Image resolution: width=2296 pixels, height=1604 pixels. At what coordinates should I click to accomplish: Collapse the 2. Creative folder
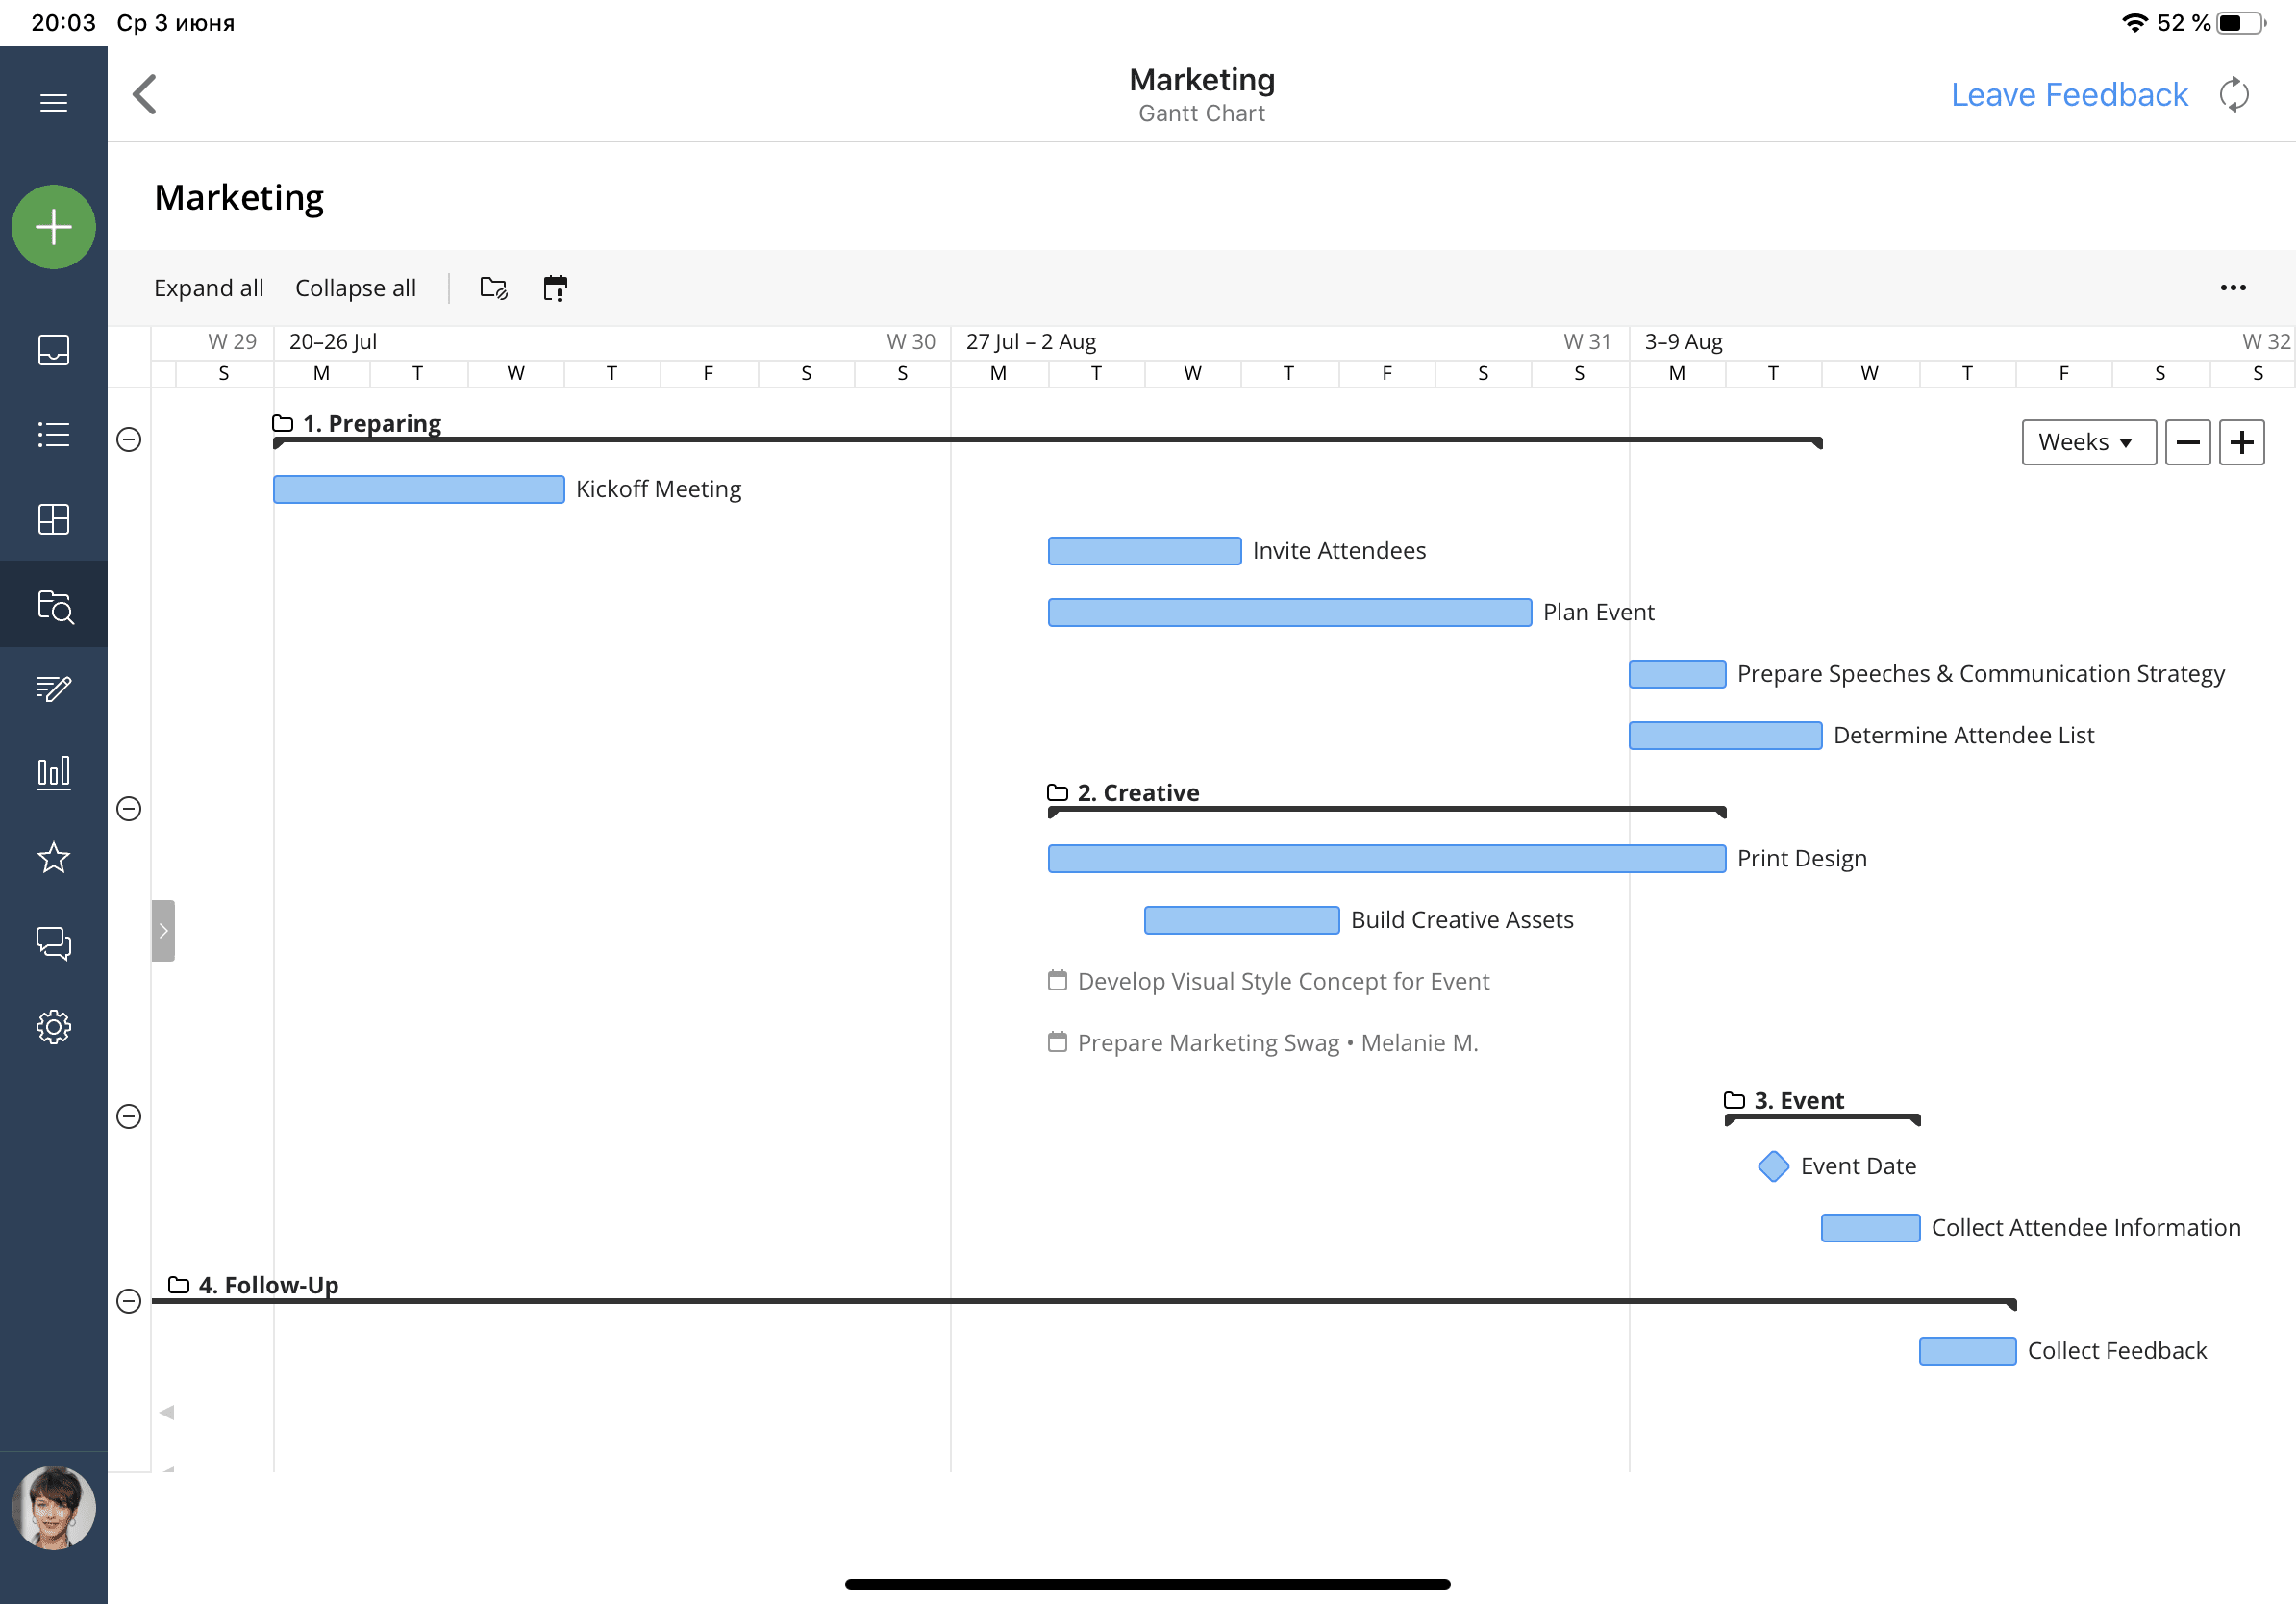click(x=129, y=809)
